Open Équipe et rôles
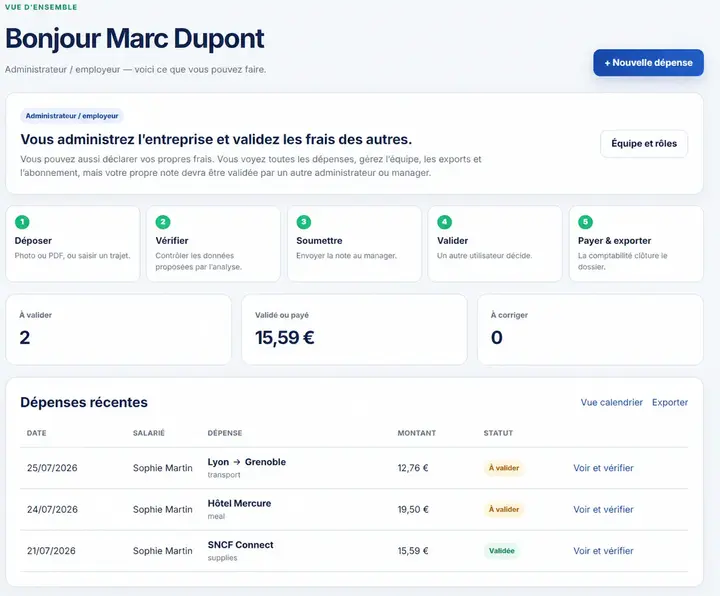 [644, 144]
